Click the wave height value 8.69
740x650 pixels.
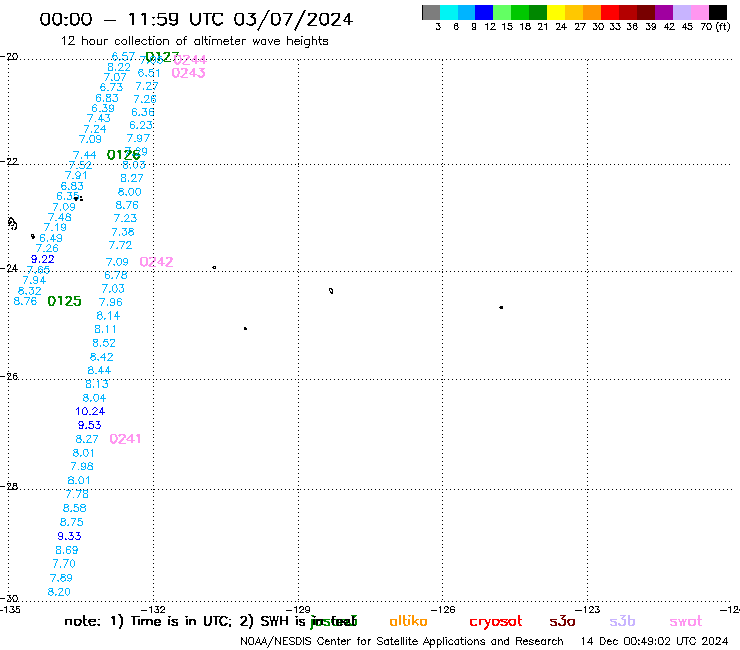pos(67,550)
